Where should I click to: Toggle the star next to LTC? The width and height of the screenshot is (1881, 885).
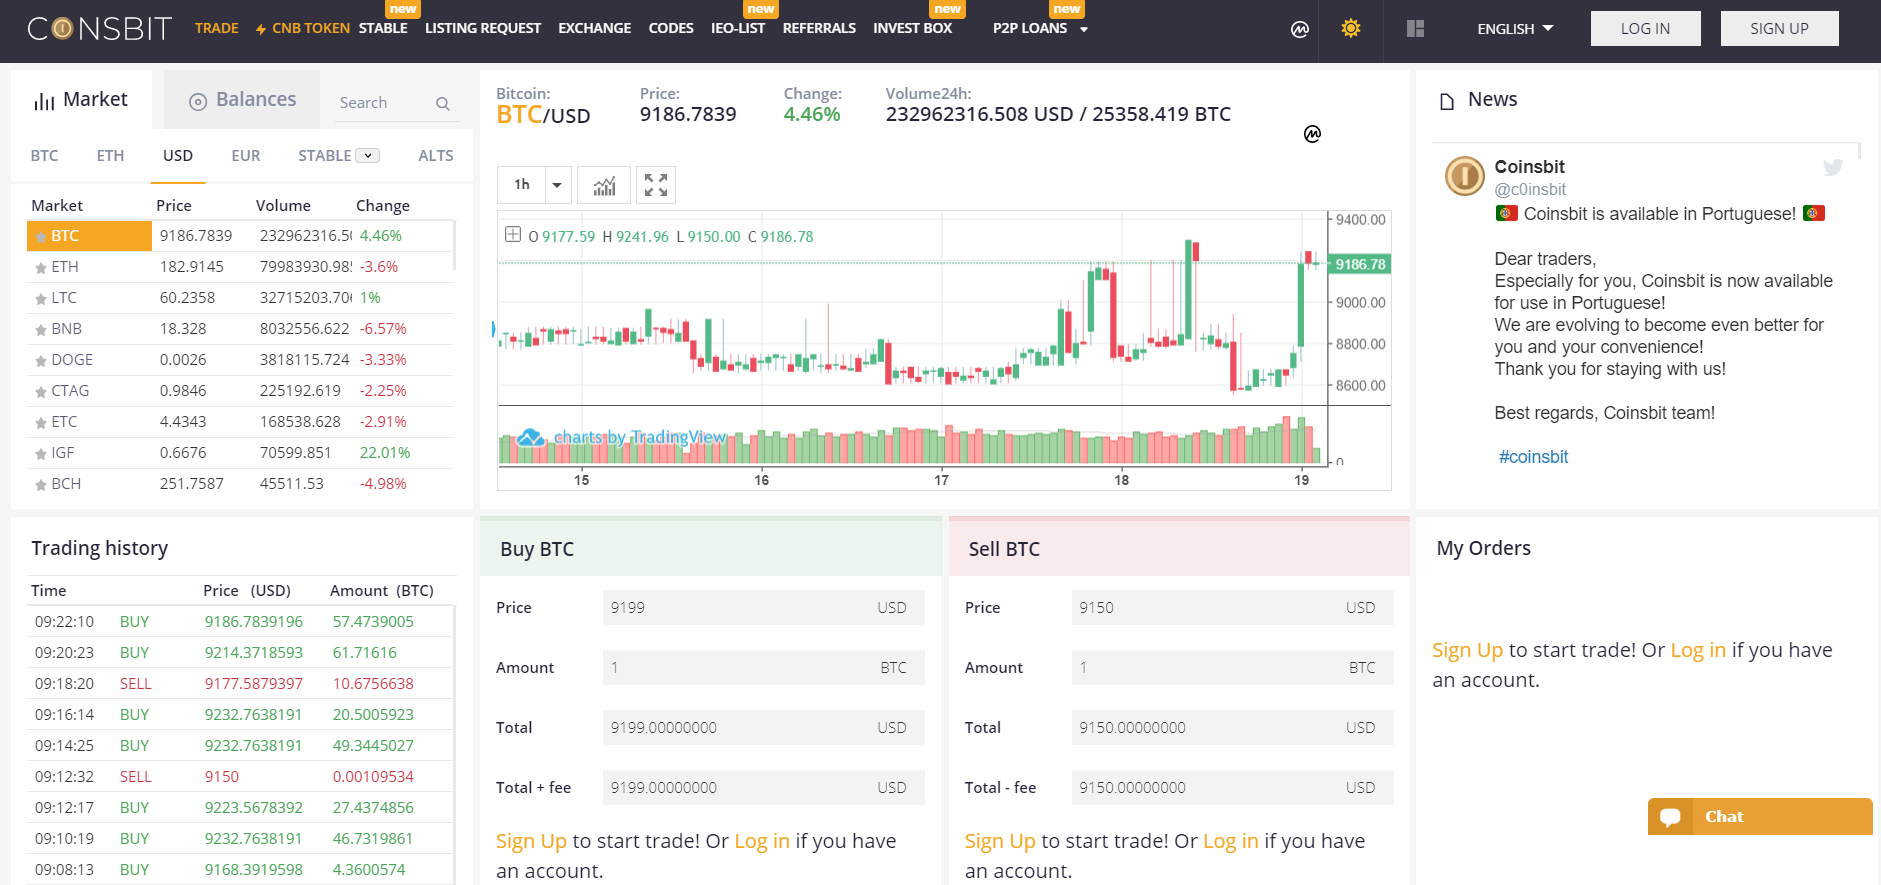coord(41,299)
